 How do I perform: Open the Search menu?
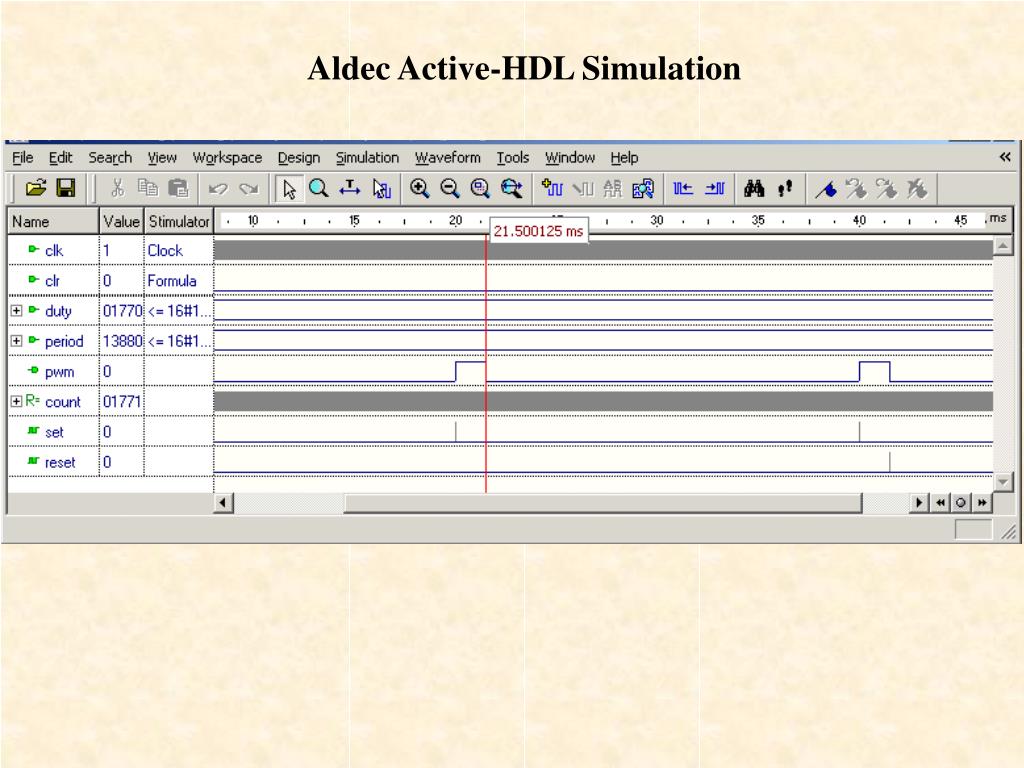(110, 157)
